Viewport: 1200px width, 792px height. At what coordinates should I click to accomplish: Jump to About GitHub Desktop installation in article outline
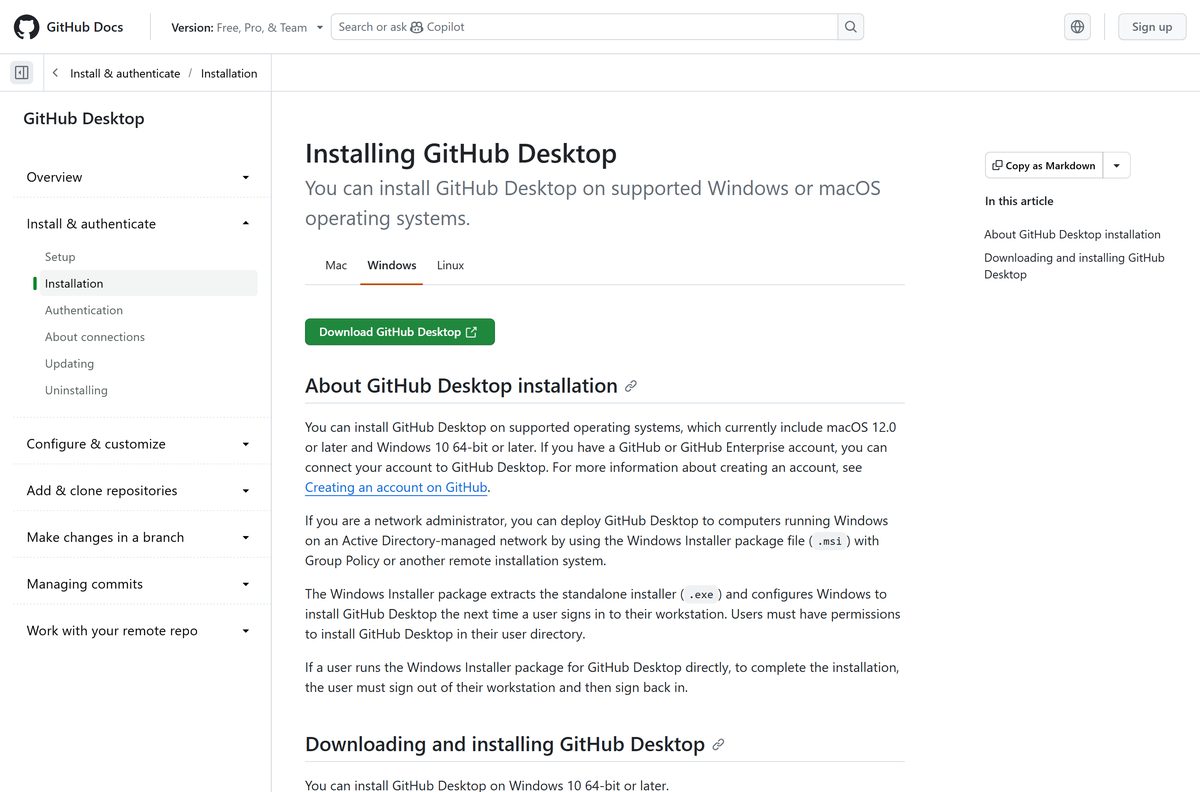point(1072,234)
